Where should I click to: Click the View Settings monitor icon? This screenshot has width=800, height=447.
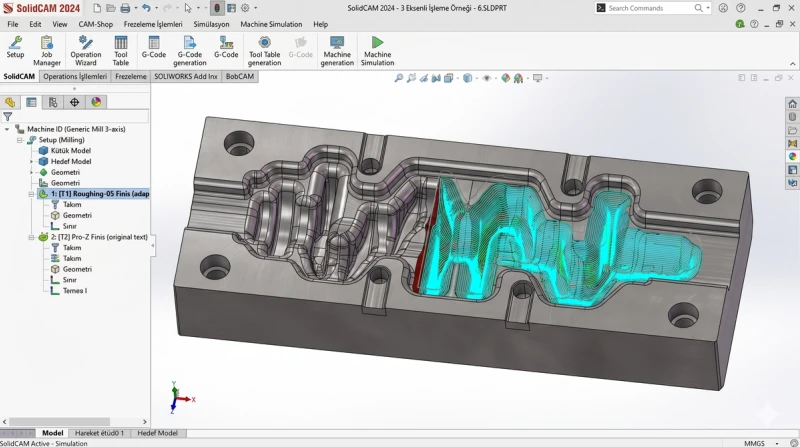(538, 78)
